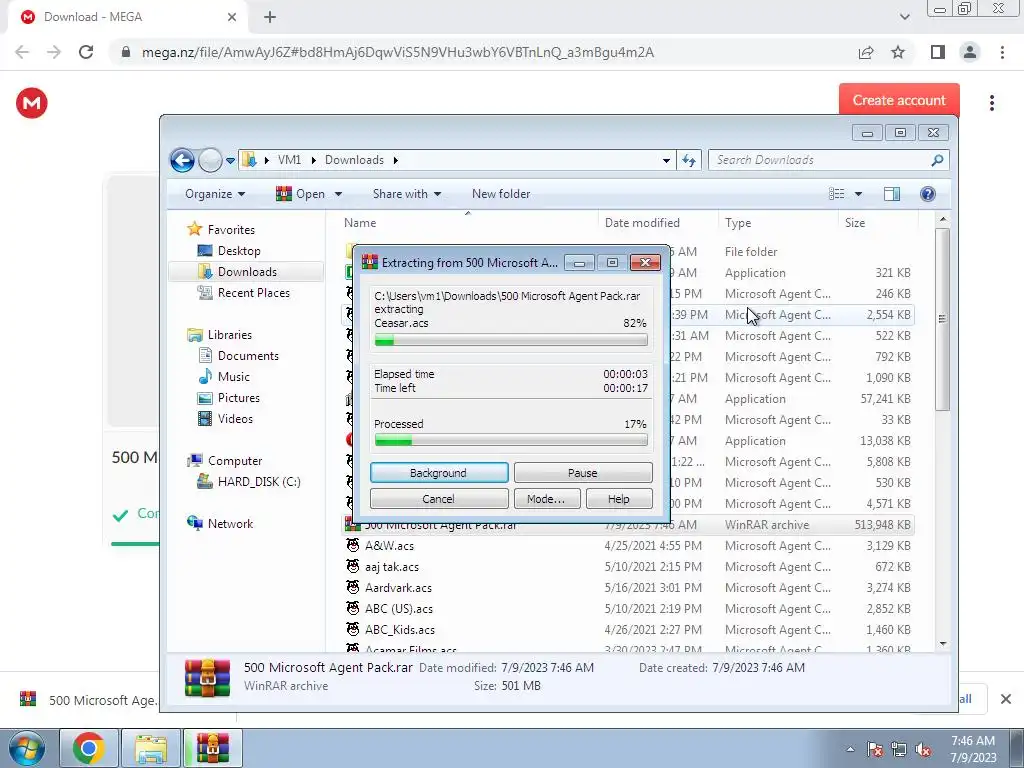Viewport: 1024px width, 768px height.
Task: Open MEGA page's three-dot options menu
Action: click(991, 103)
